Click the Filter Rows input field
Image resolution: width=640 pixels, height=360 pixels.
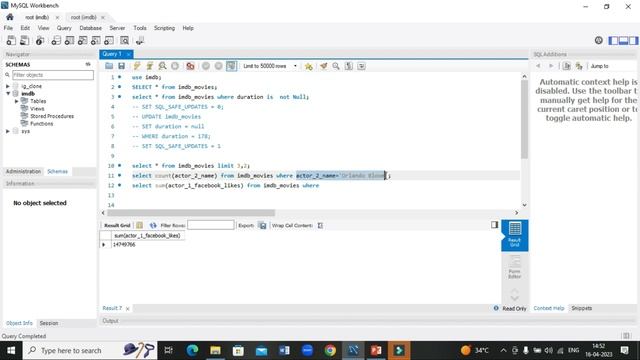coord(211,225)
